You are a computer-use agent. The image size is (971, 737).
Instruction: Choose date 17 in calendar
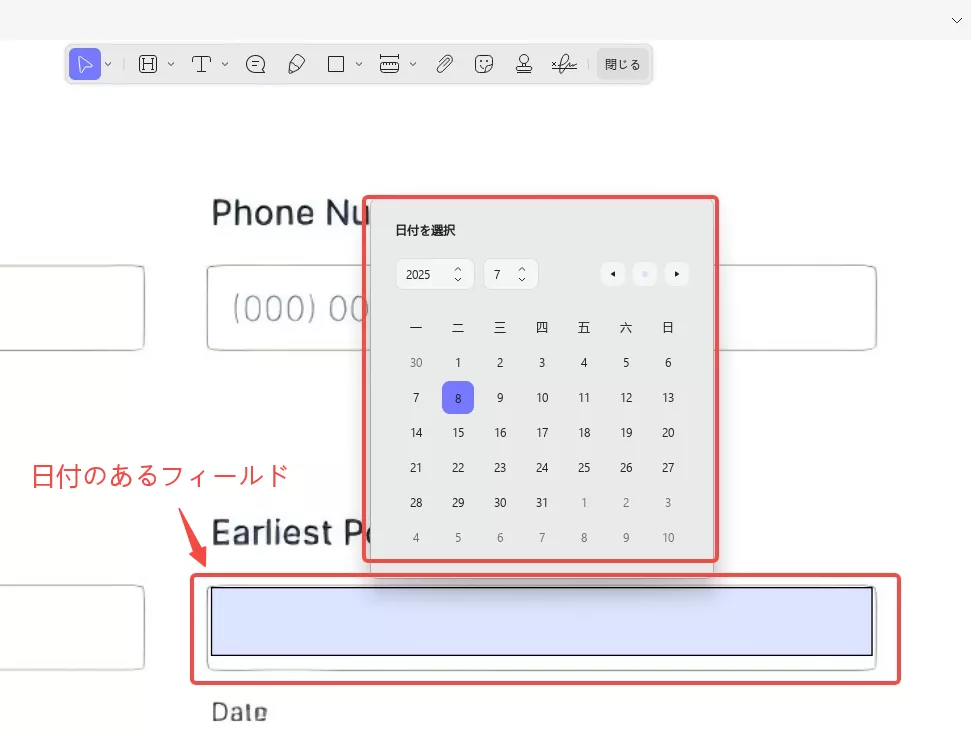point(542,433)
